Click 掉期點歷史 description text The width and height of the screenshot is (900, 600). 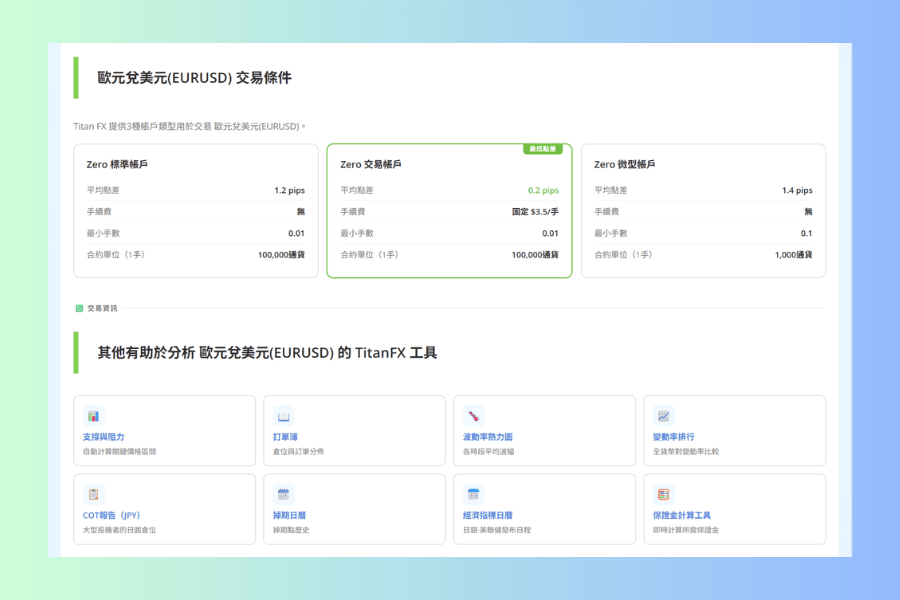pyautogui.click(x=291, y=529)
